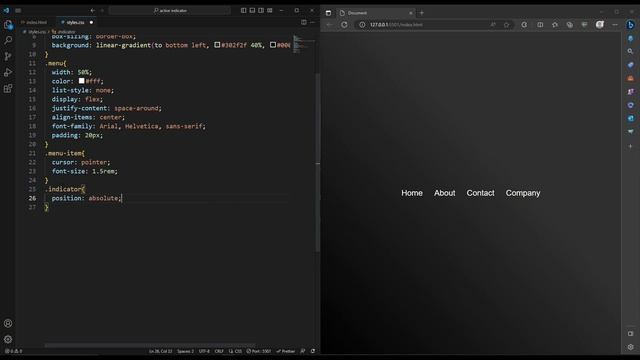This screenshot has width=640, height=360.
Task: Click errors and warnings status indicator
Action: point(13,351)
